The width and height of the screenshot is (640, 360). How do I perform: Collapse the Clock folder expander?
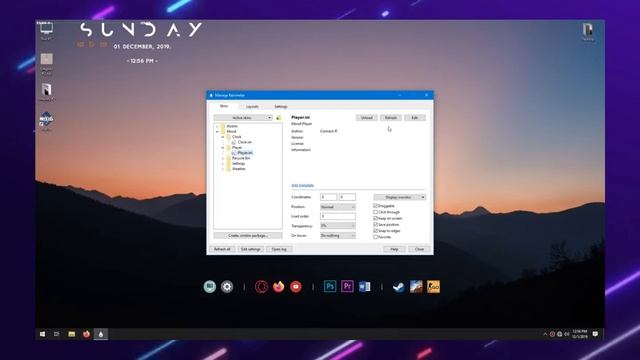[223, 137]
